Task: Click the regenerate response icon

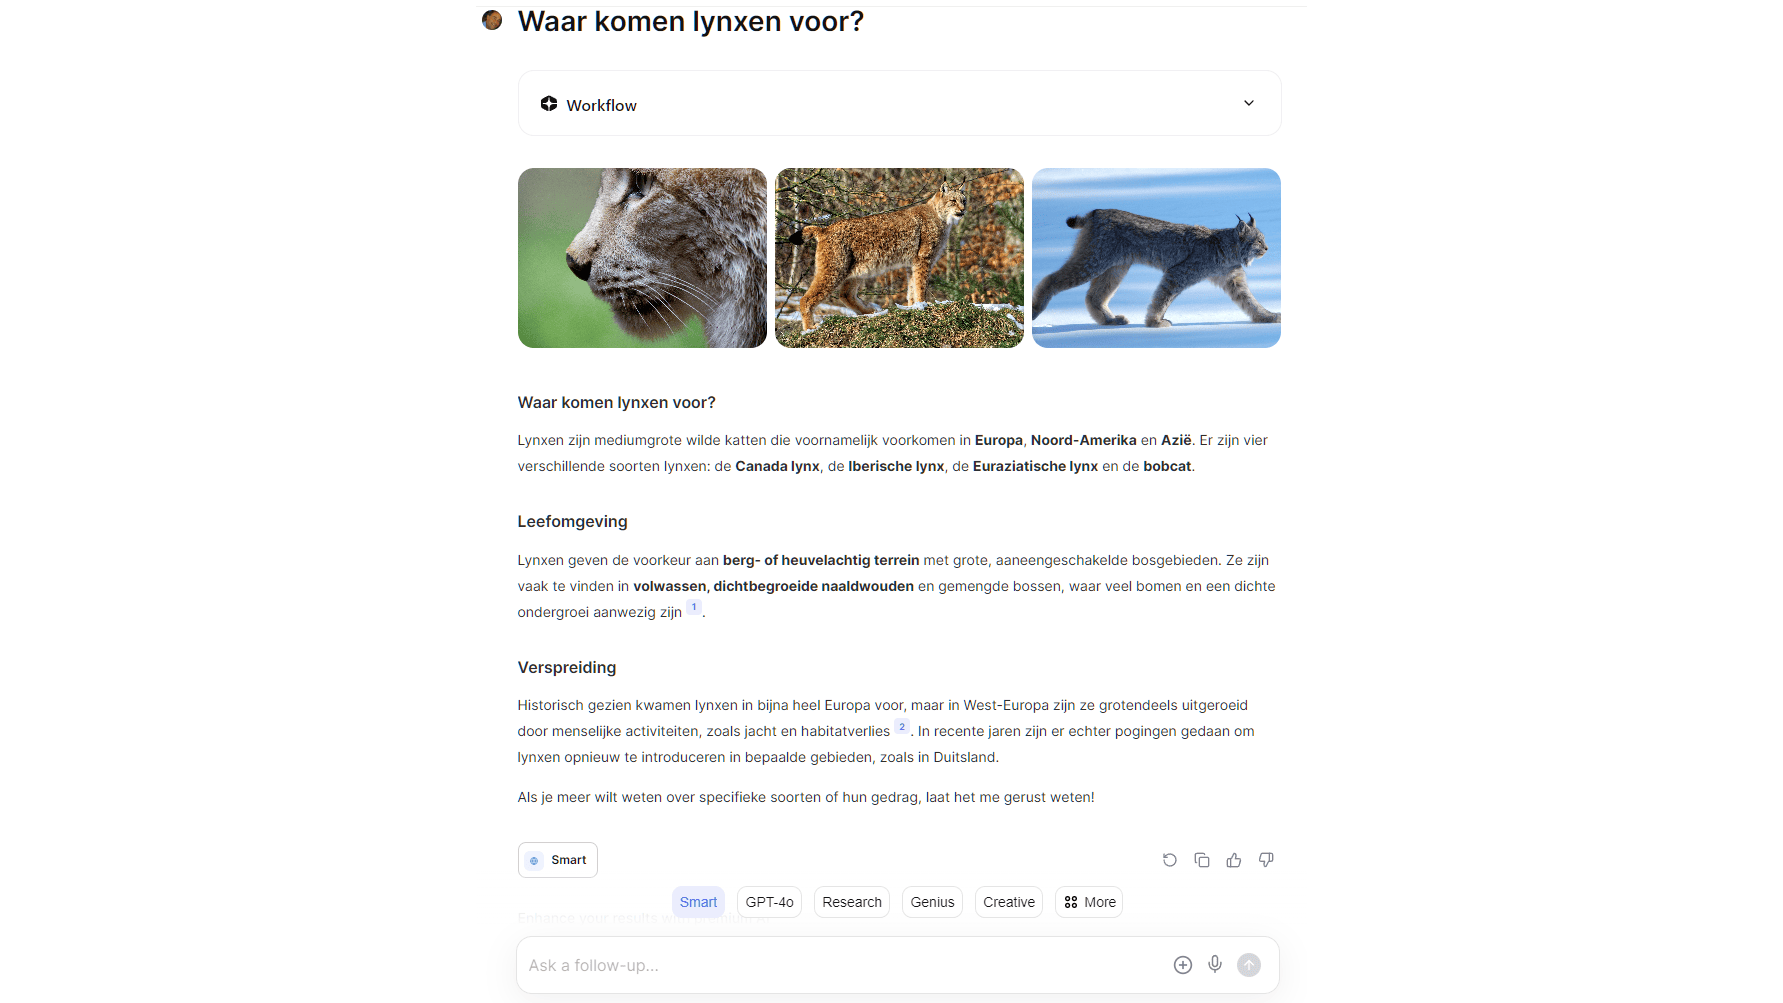Action: pyautogui.click(x=1170, y=860)
